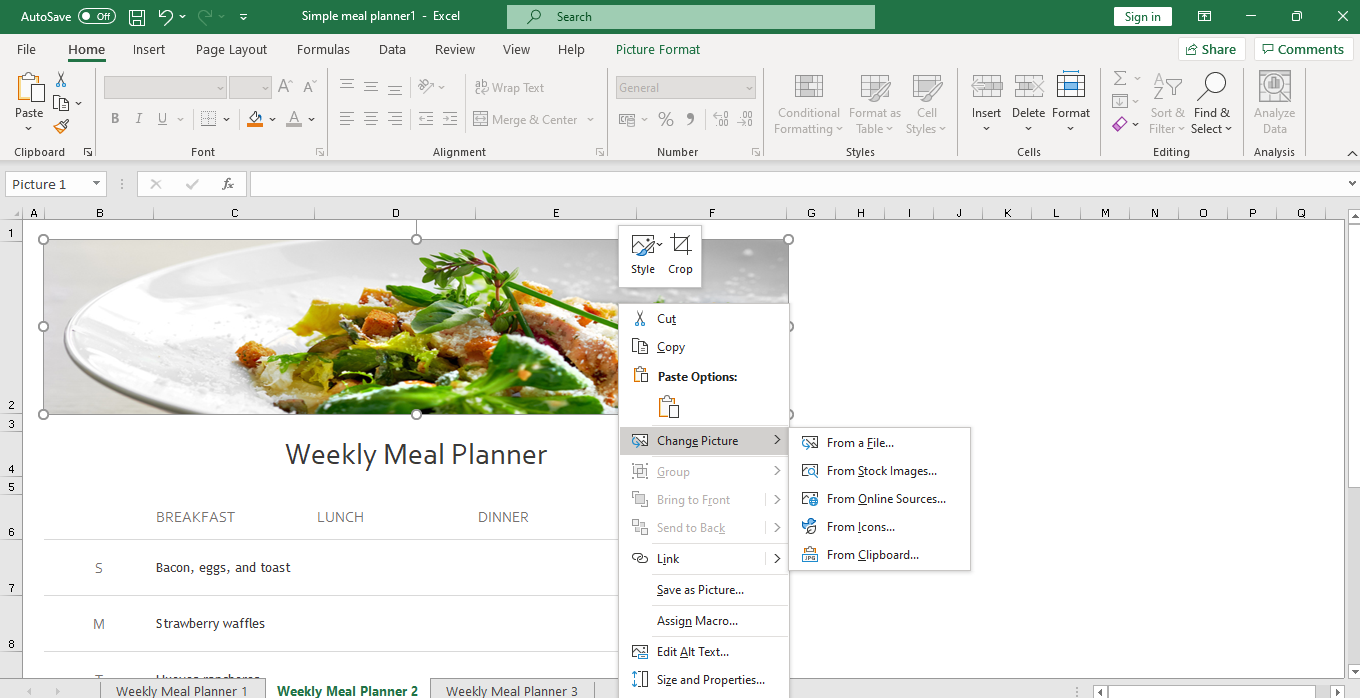Click the Share button
Screen dimensions: 1360x698
click(x=1211, y=48)
